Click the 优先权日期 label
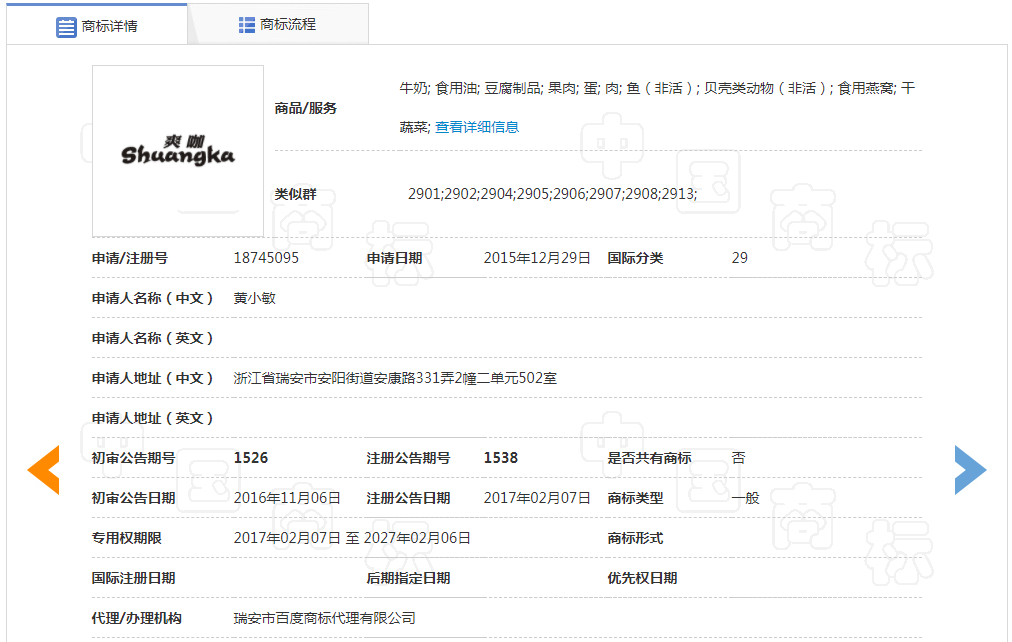This screenshot has width=1012, height=642. coord(642,578)
